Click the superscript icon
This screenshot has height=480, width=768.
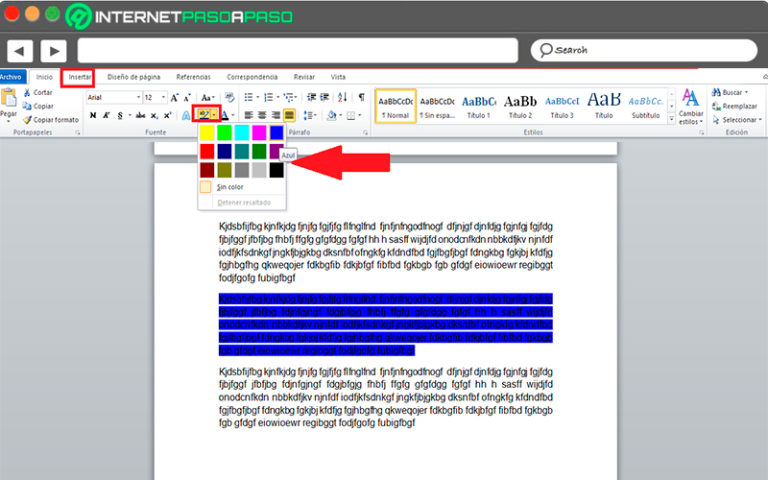[x=168, y=115]
